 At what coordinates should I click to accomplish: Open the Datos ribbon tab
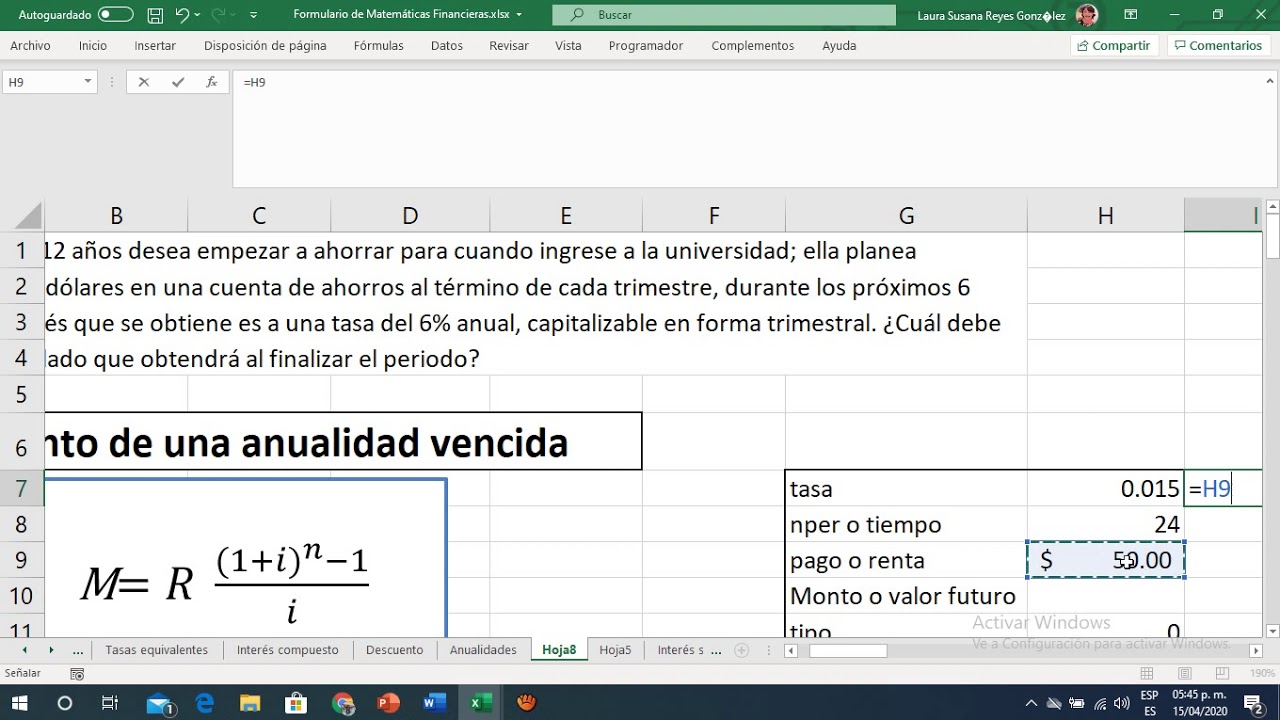point(447,46)
